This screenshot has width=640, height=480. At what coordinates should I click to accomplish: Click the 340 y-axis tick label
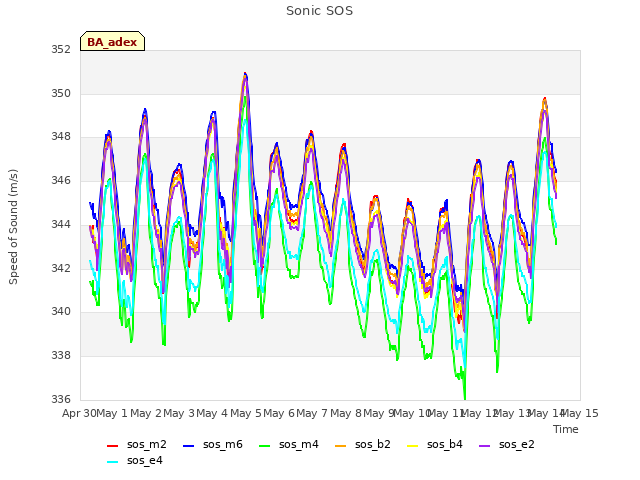[x=60, y=312]
